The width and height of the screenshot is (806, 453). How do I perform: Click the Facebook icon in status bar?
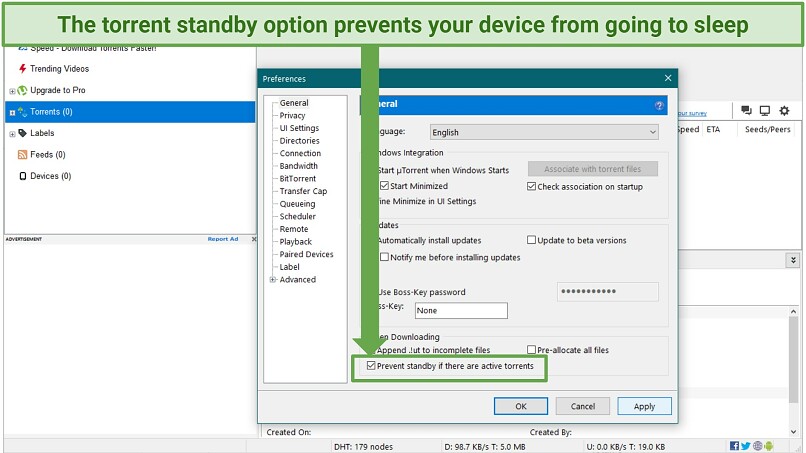click(734, 446)
